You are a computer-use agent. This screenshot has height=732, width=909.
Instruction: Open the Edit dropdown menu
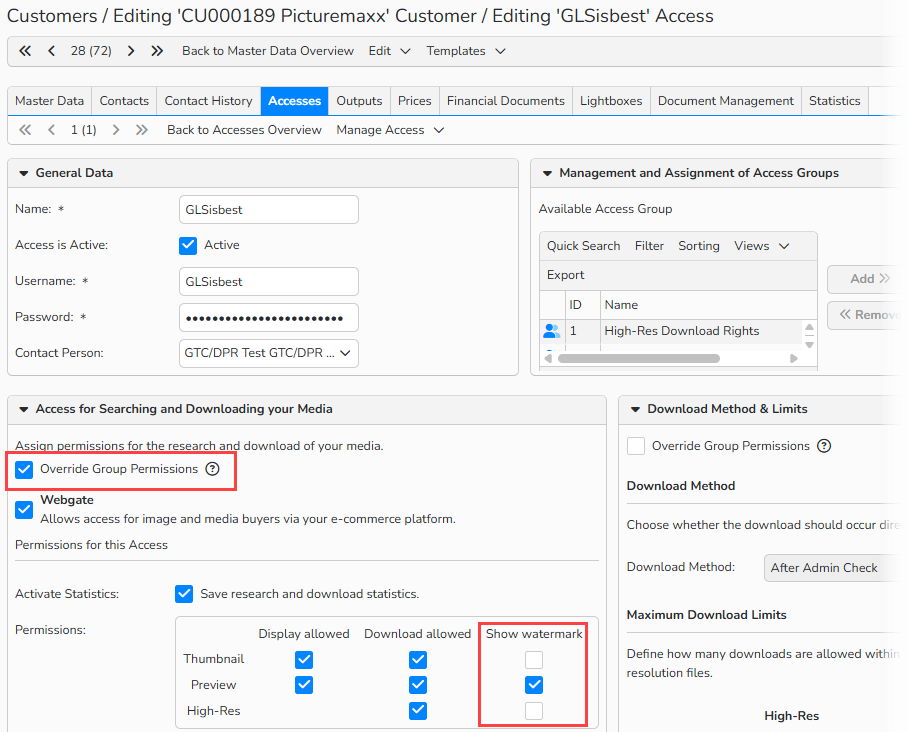pos(390,51)
